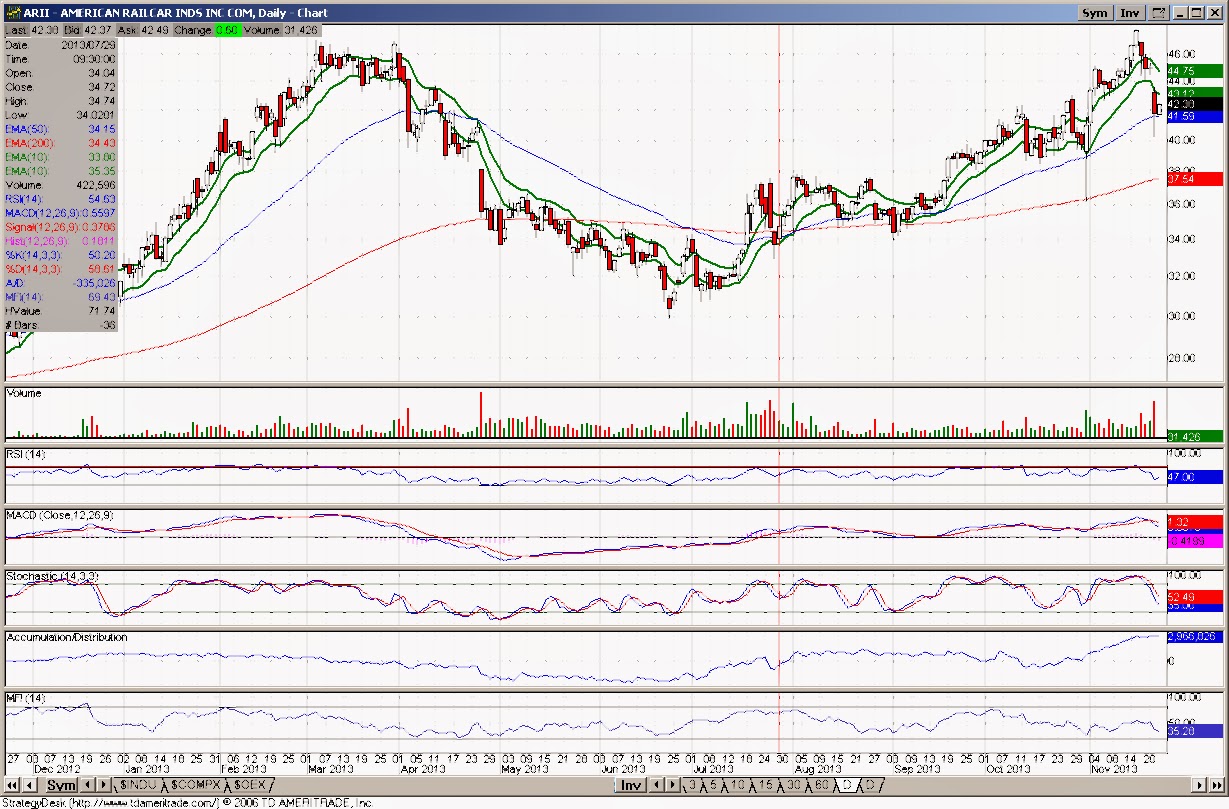Click the previous symbol arrow left of Sym

30,785
